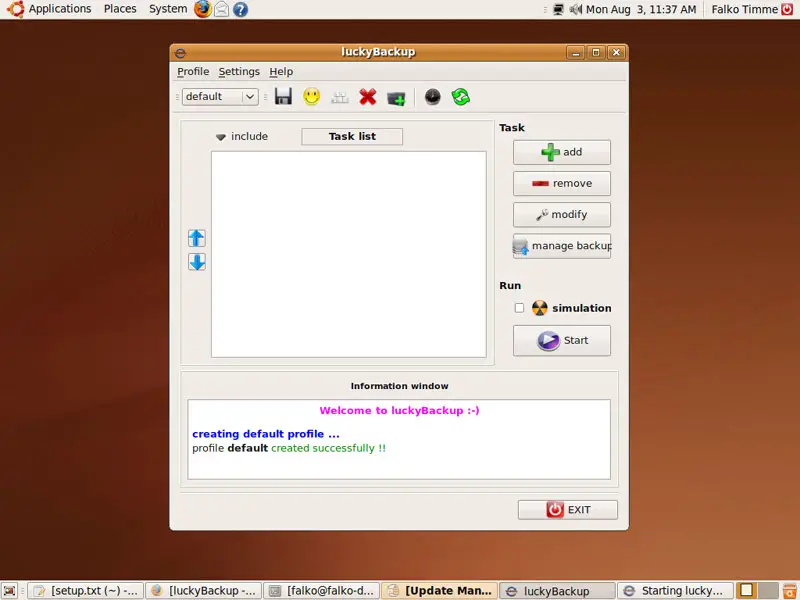Viewport: 800px width, 600px height.
Task: Save the current profile with floppy icon
Action: click(283, 96)
